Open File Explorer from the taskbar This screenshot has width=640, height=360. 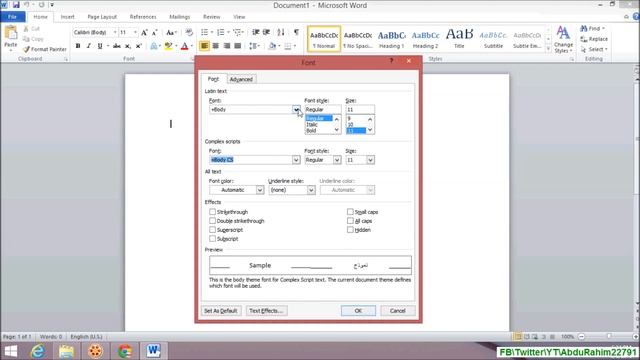click(66, 351)
